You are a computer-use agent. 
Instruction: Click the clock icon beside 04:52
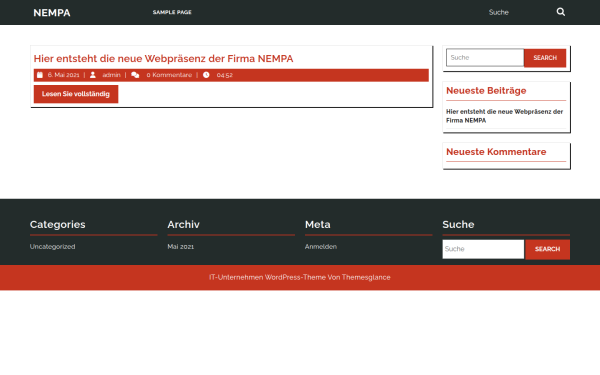point(206,75)
